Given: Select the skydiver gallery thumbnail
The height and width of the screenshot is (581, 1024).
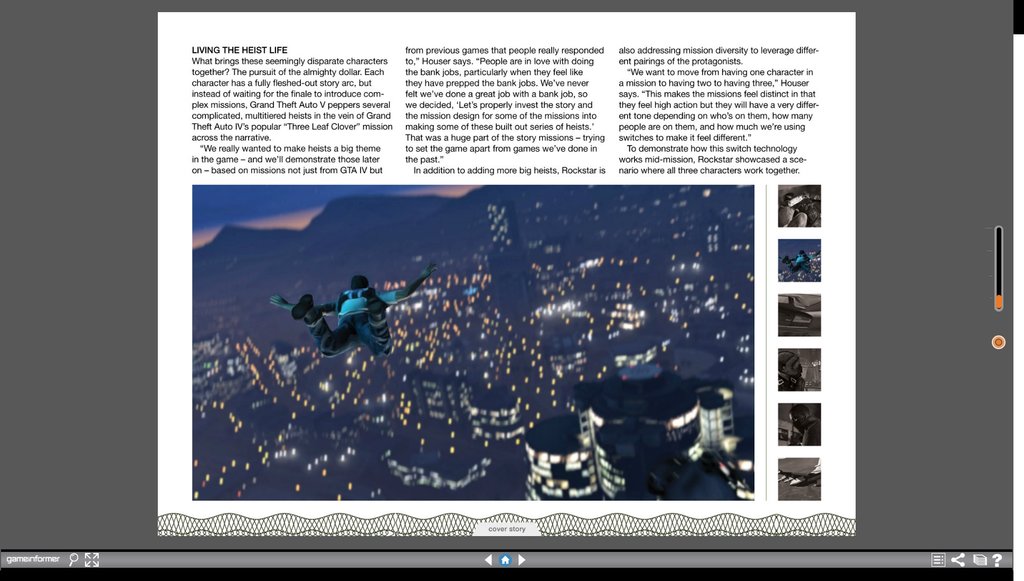Looking at the screenshot, I should coord(799,260).
